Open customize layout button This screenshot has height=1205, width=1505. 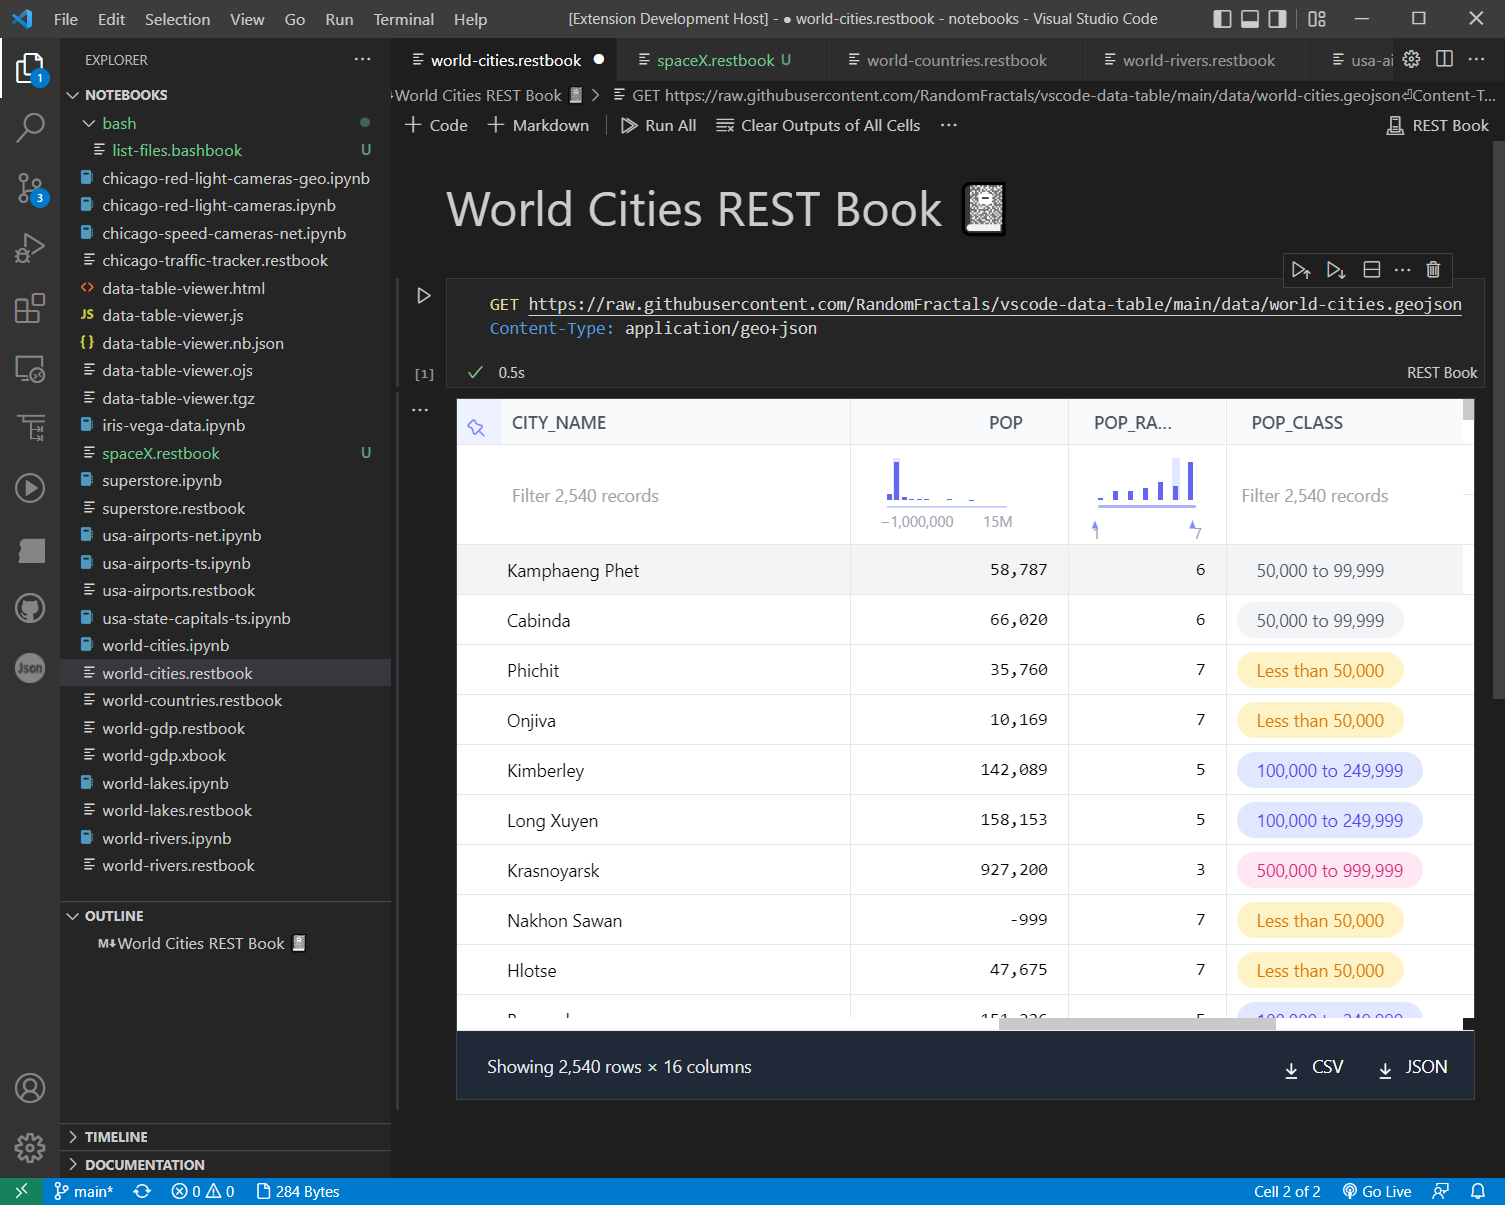(x=1317, y=19)
